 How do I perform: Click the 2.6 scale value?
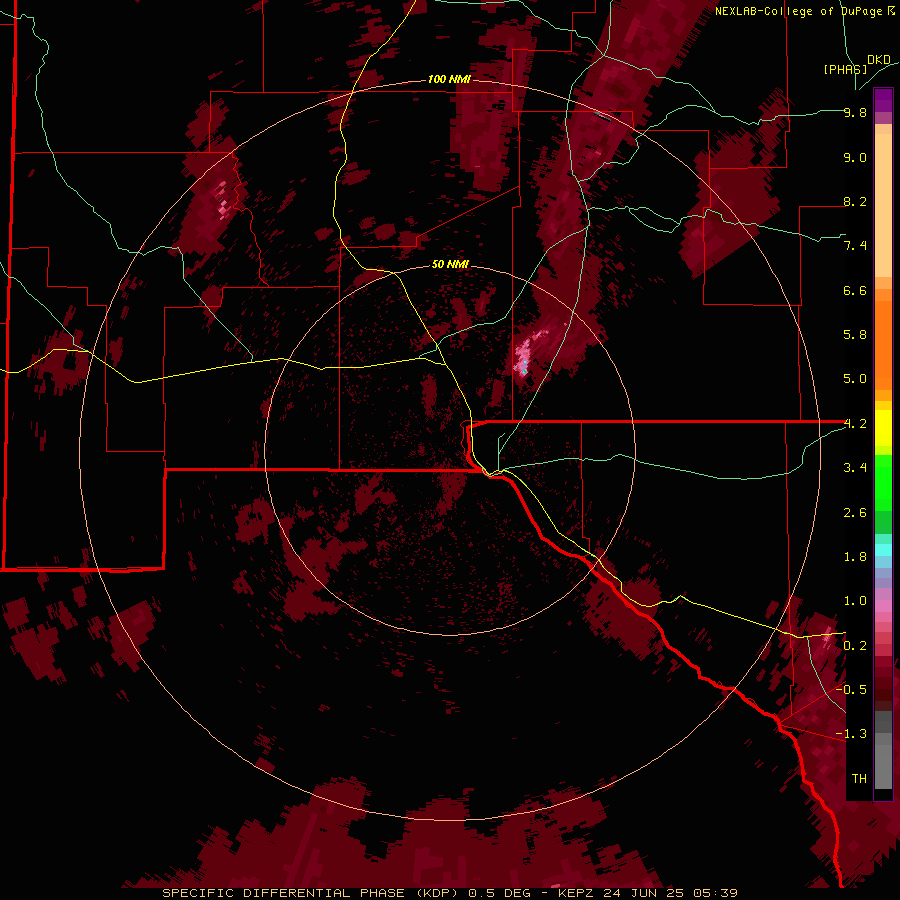point(855,513)
